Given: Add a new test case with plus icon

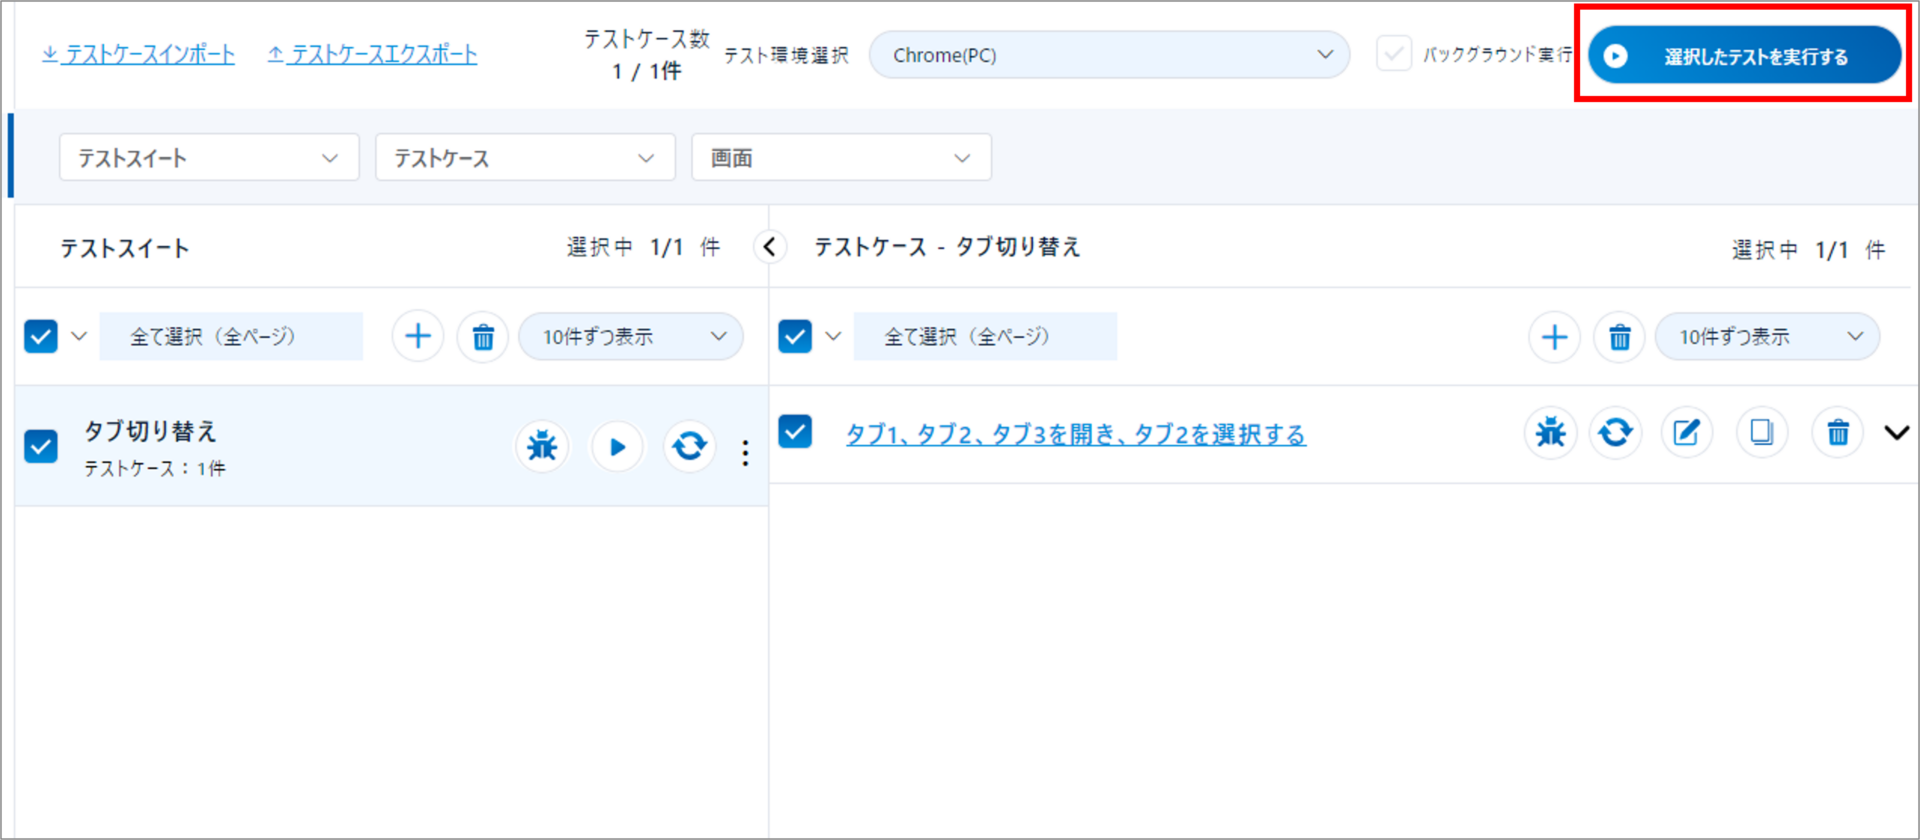Looking at the screenshot, I should 1554,336.
